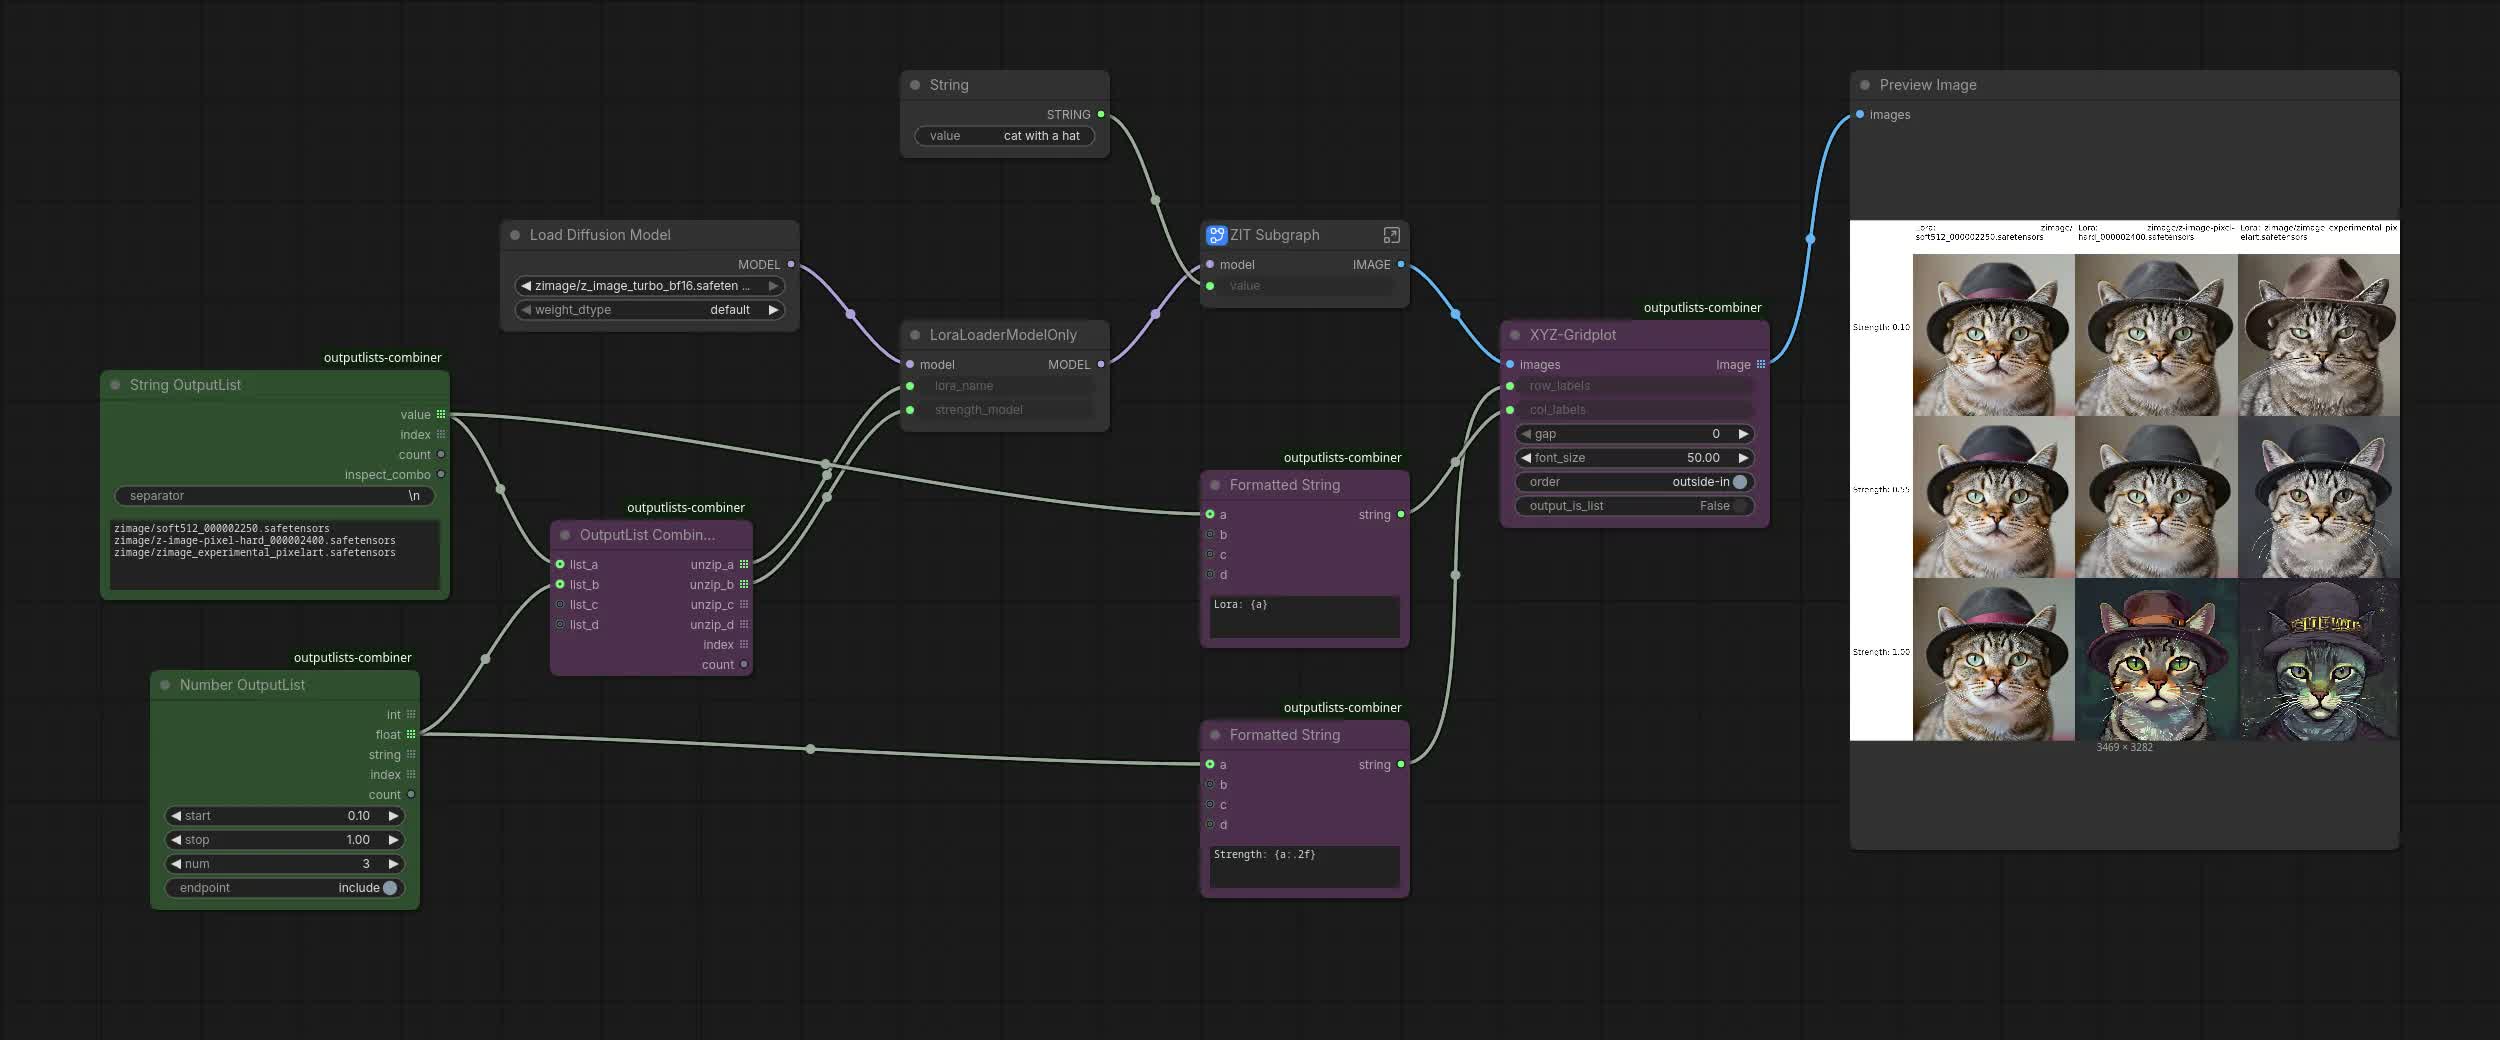Click the safetensors file list text area
This screenshot has width=2500, height=1040.
click(275, 554)
